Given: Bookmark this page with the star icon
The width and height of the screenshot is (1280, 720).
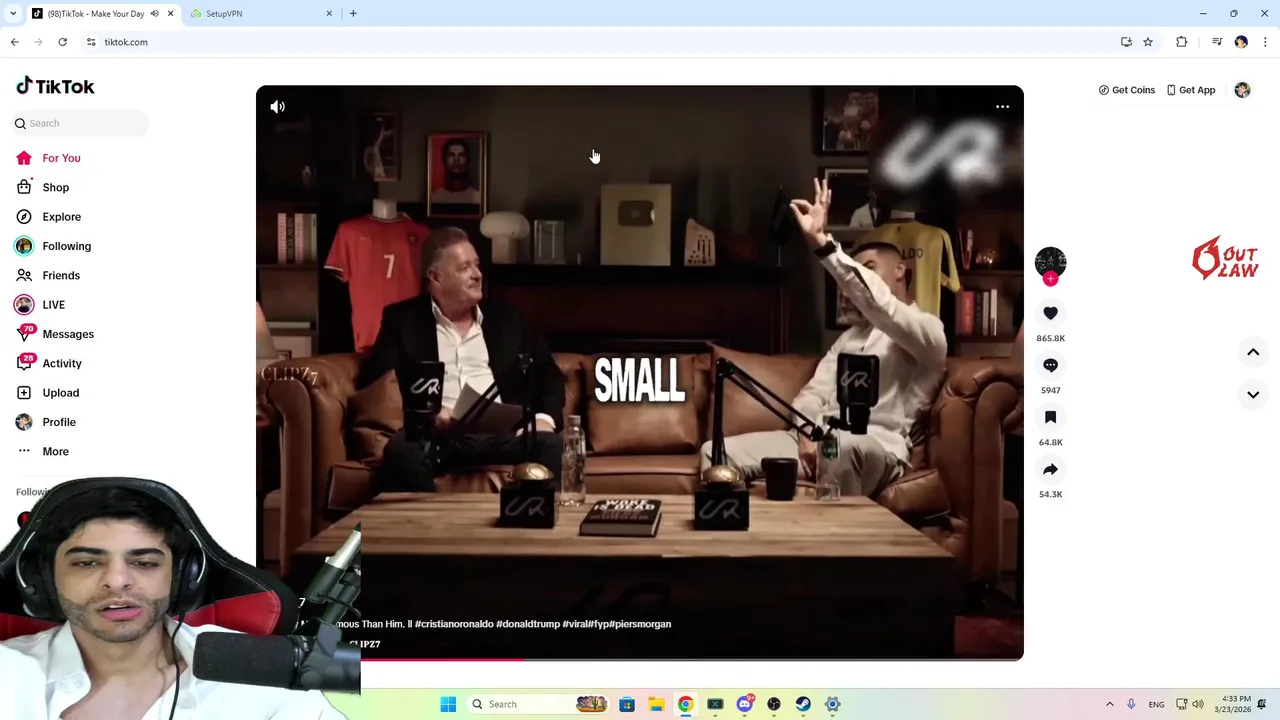Looking at the screenshot, I should [1148, 42].
